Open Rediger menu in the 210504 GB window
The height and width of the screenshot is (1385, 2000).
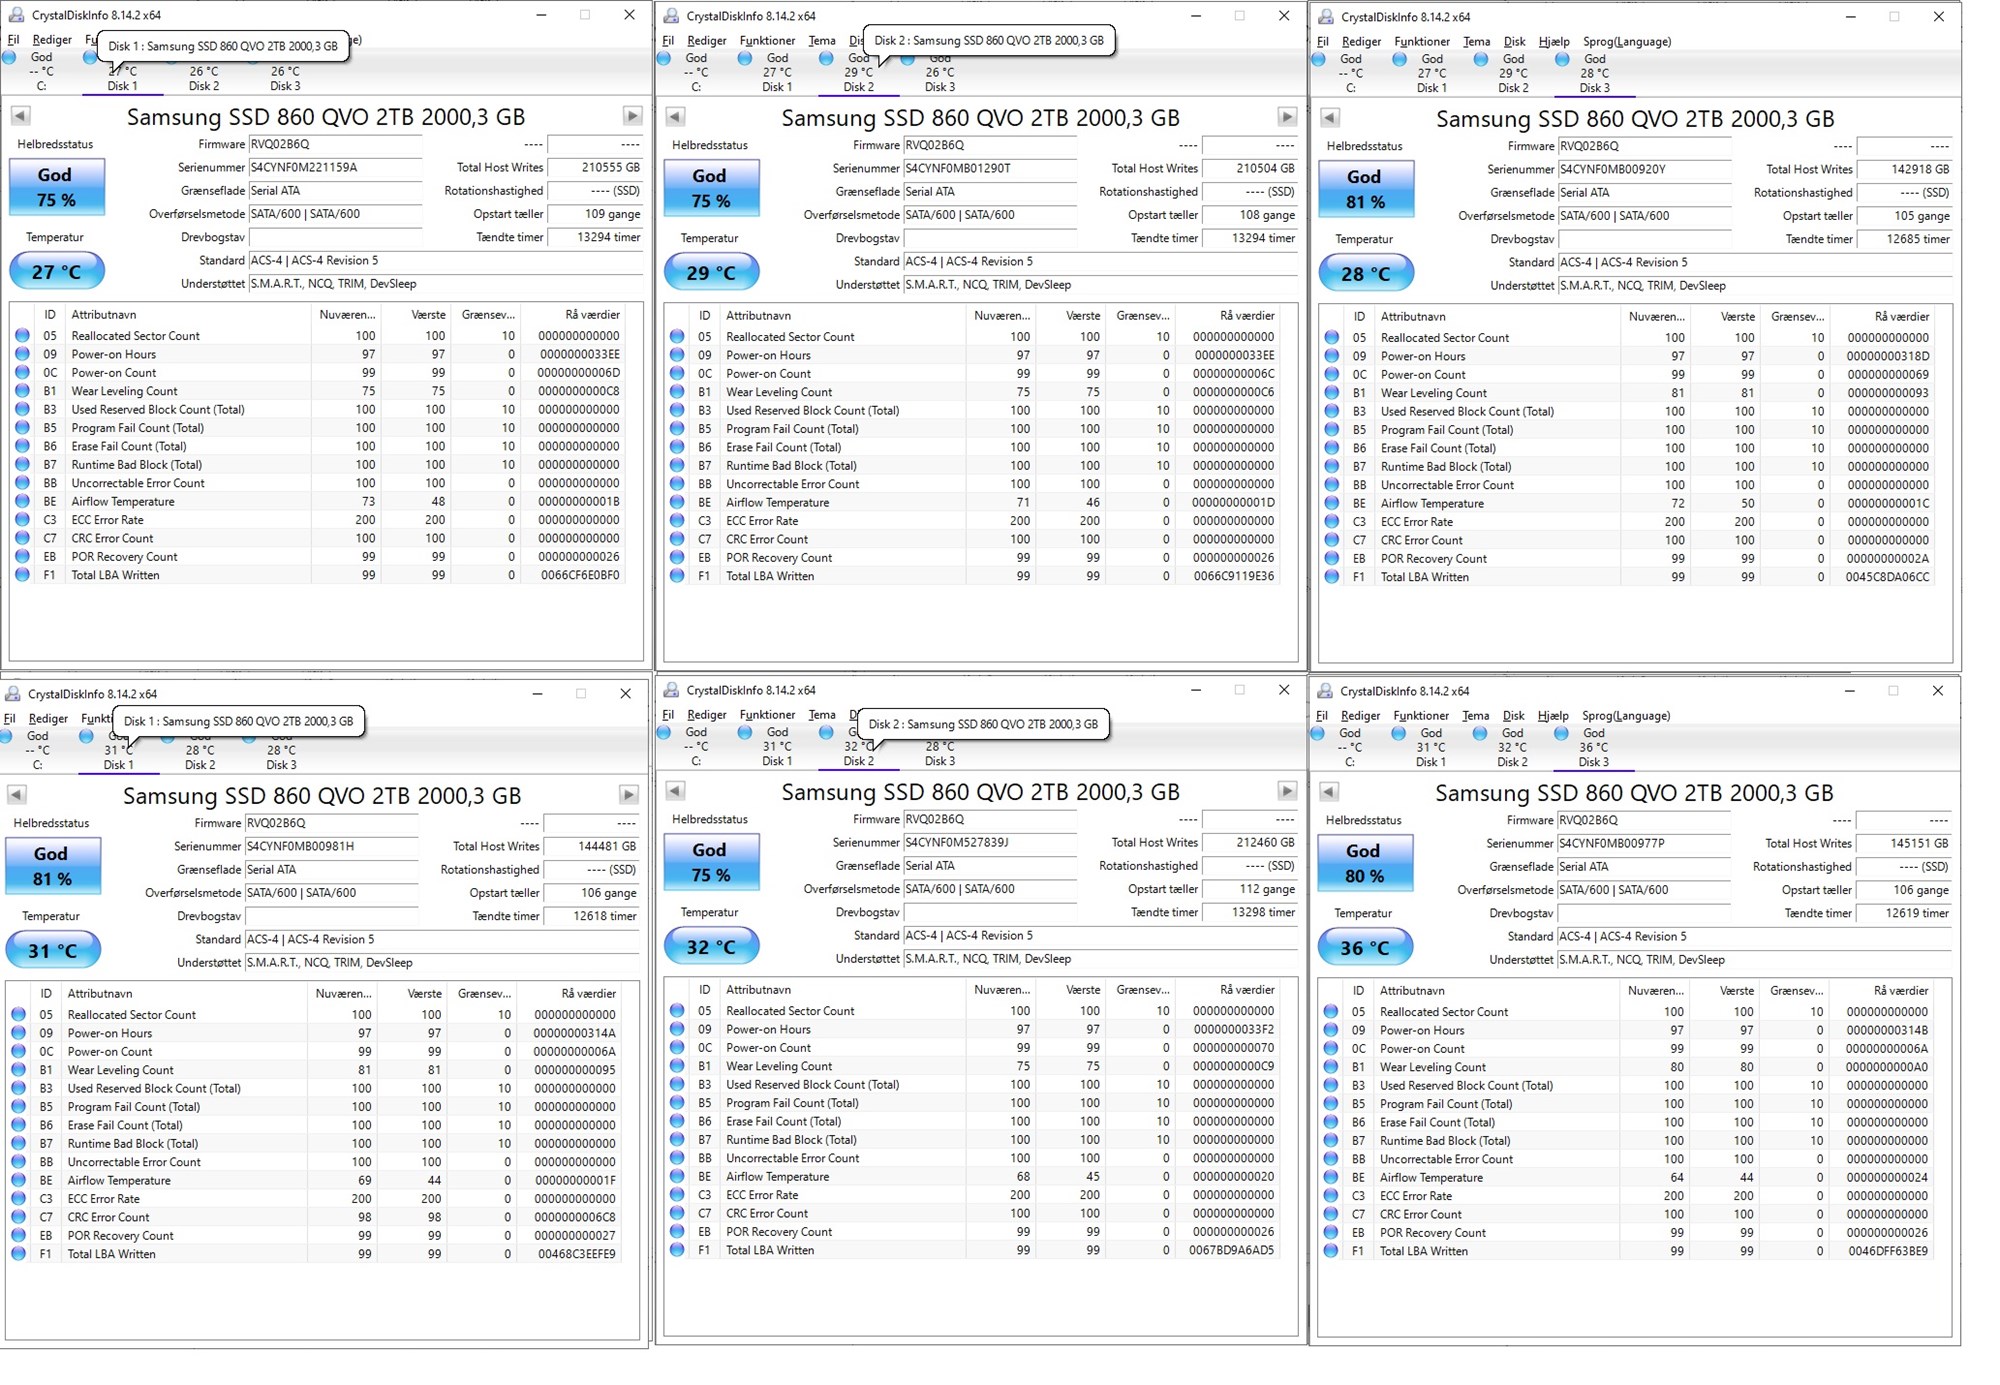coord(707,41)
